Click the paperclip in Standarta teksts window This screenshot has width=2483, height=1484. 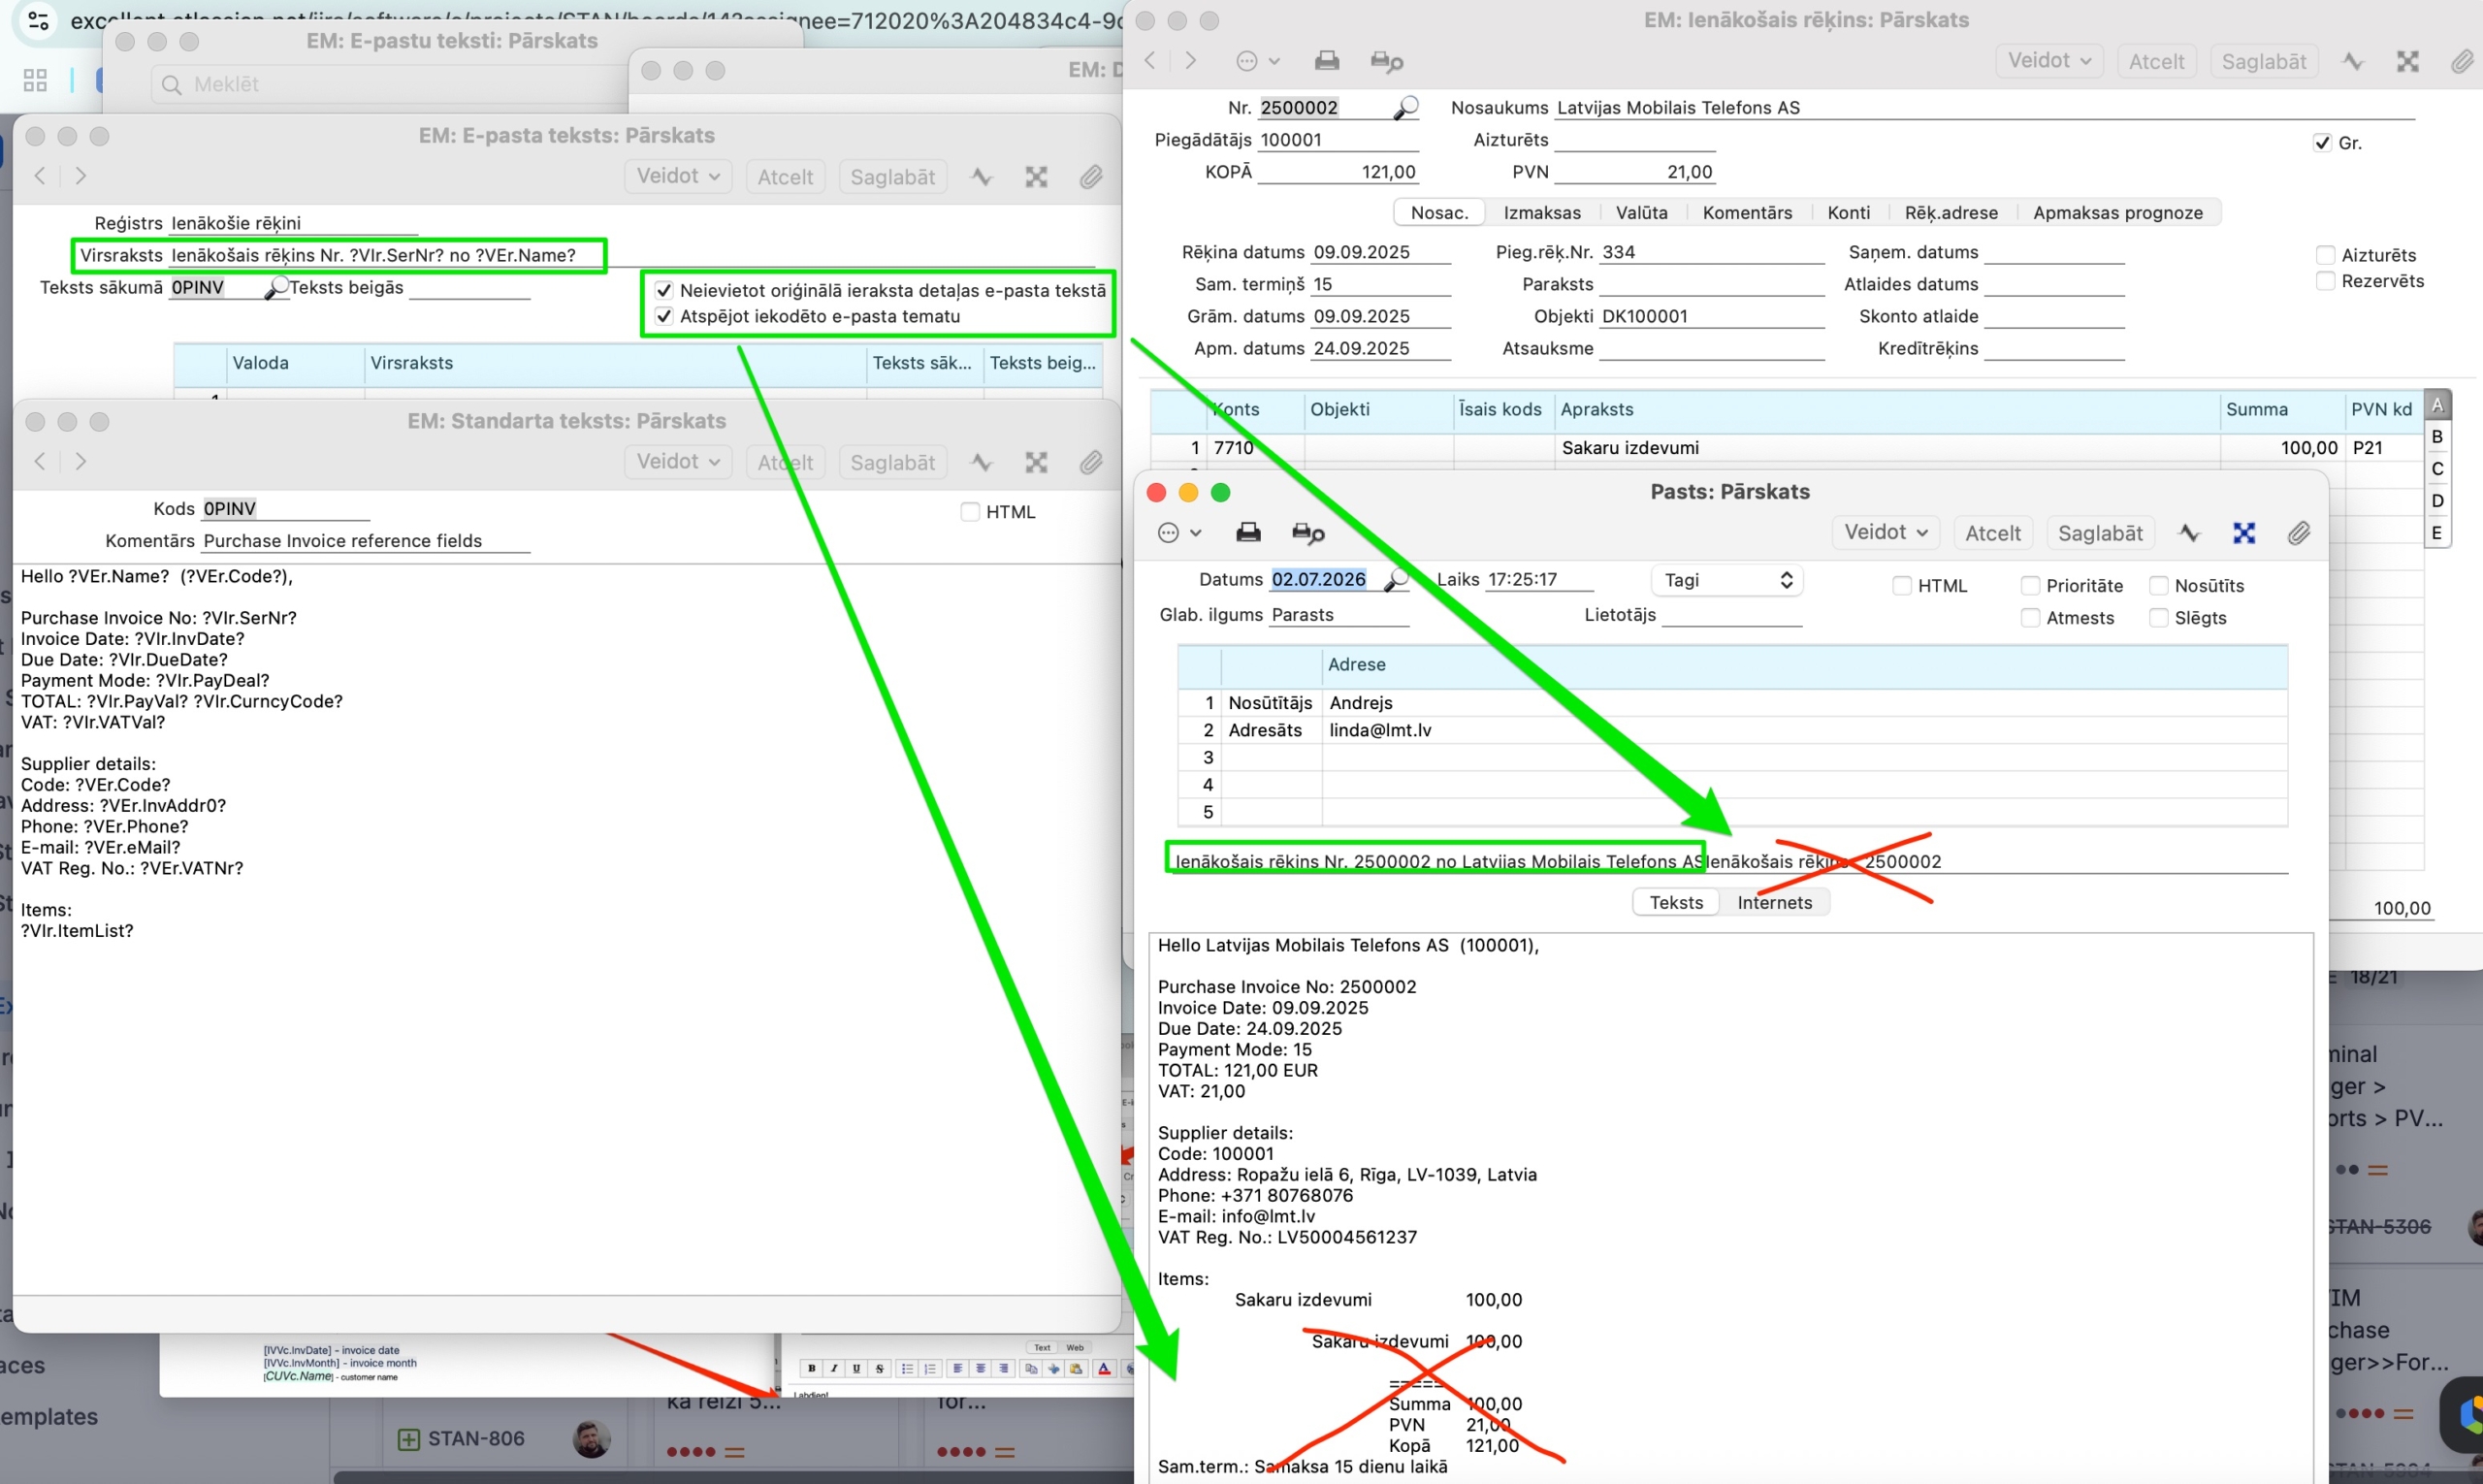pyautogui.click(x=1090, y=462)
